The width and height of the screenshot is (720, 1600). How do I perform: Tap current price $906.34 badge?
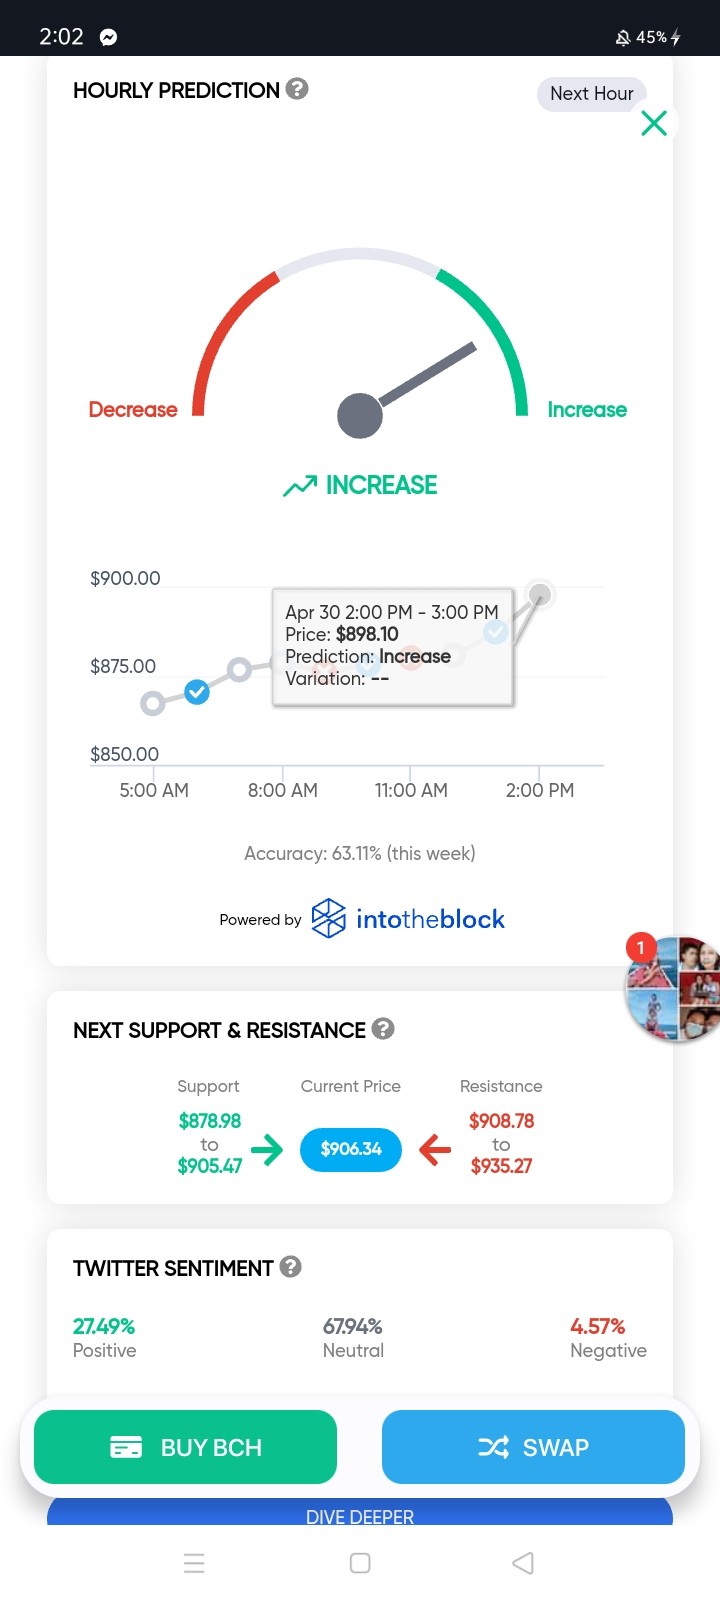(x=351, y=1149)
